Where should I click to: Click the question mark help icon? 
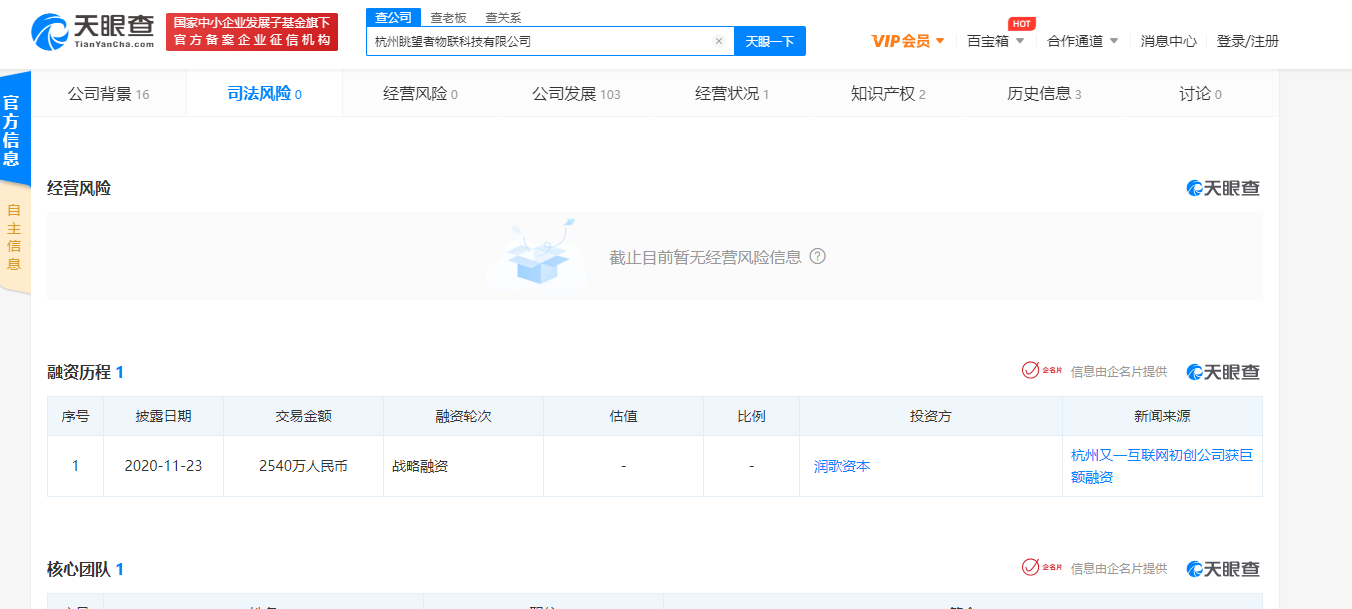[817, 256]
